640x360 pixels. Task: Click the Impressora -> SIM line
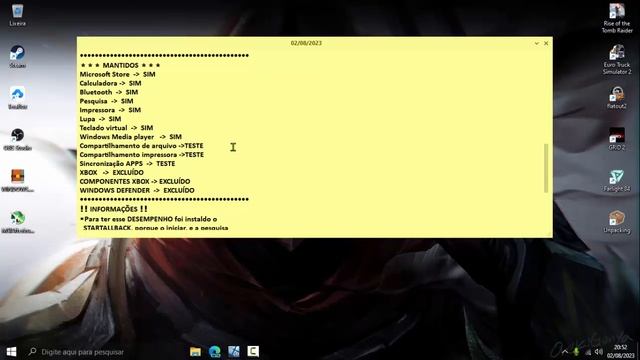coord(110,110)
